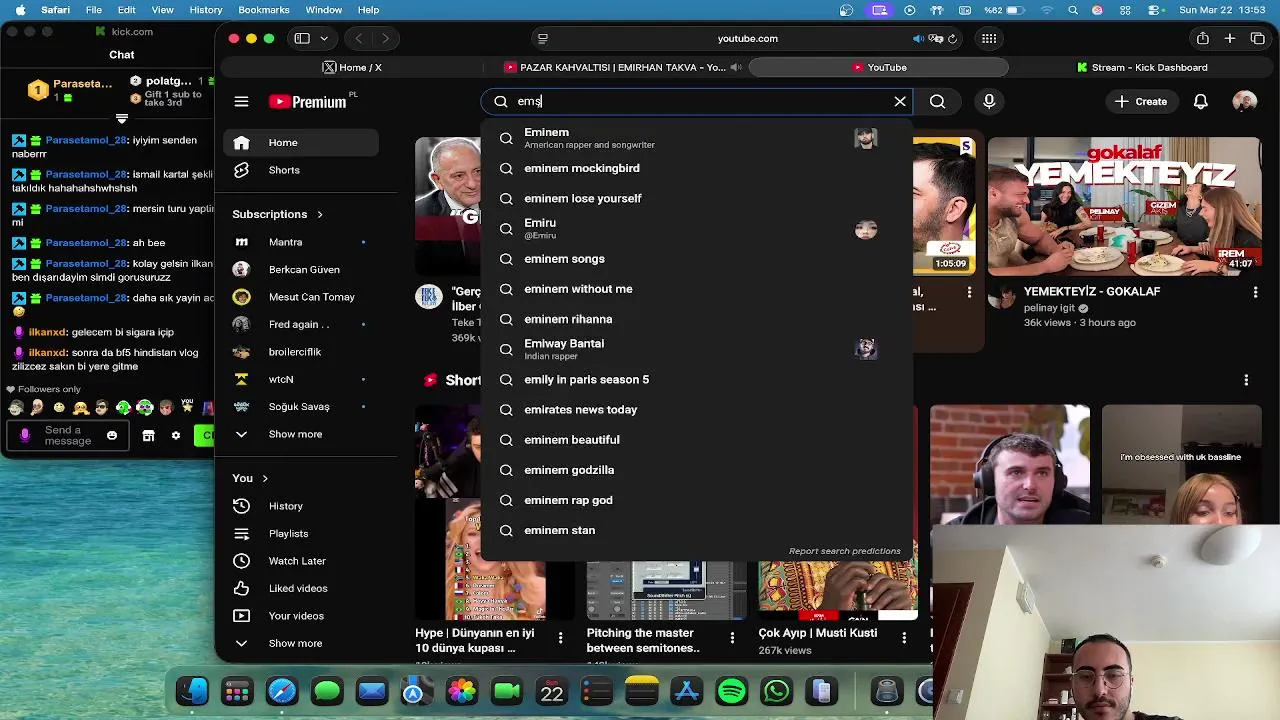Choose eminem without me suggestion

point(697,289)
